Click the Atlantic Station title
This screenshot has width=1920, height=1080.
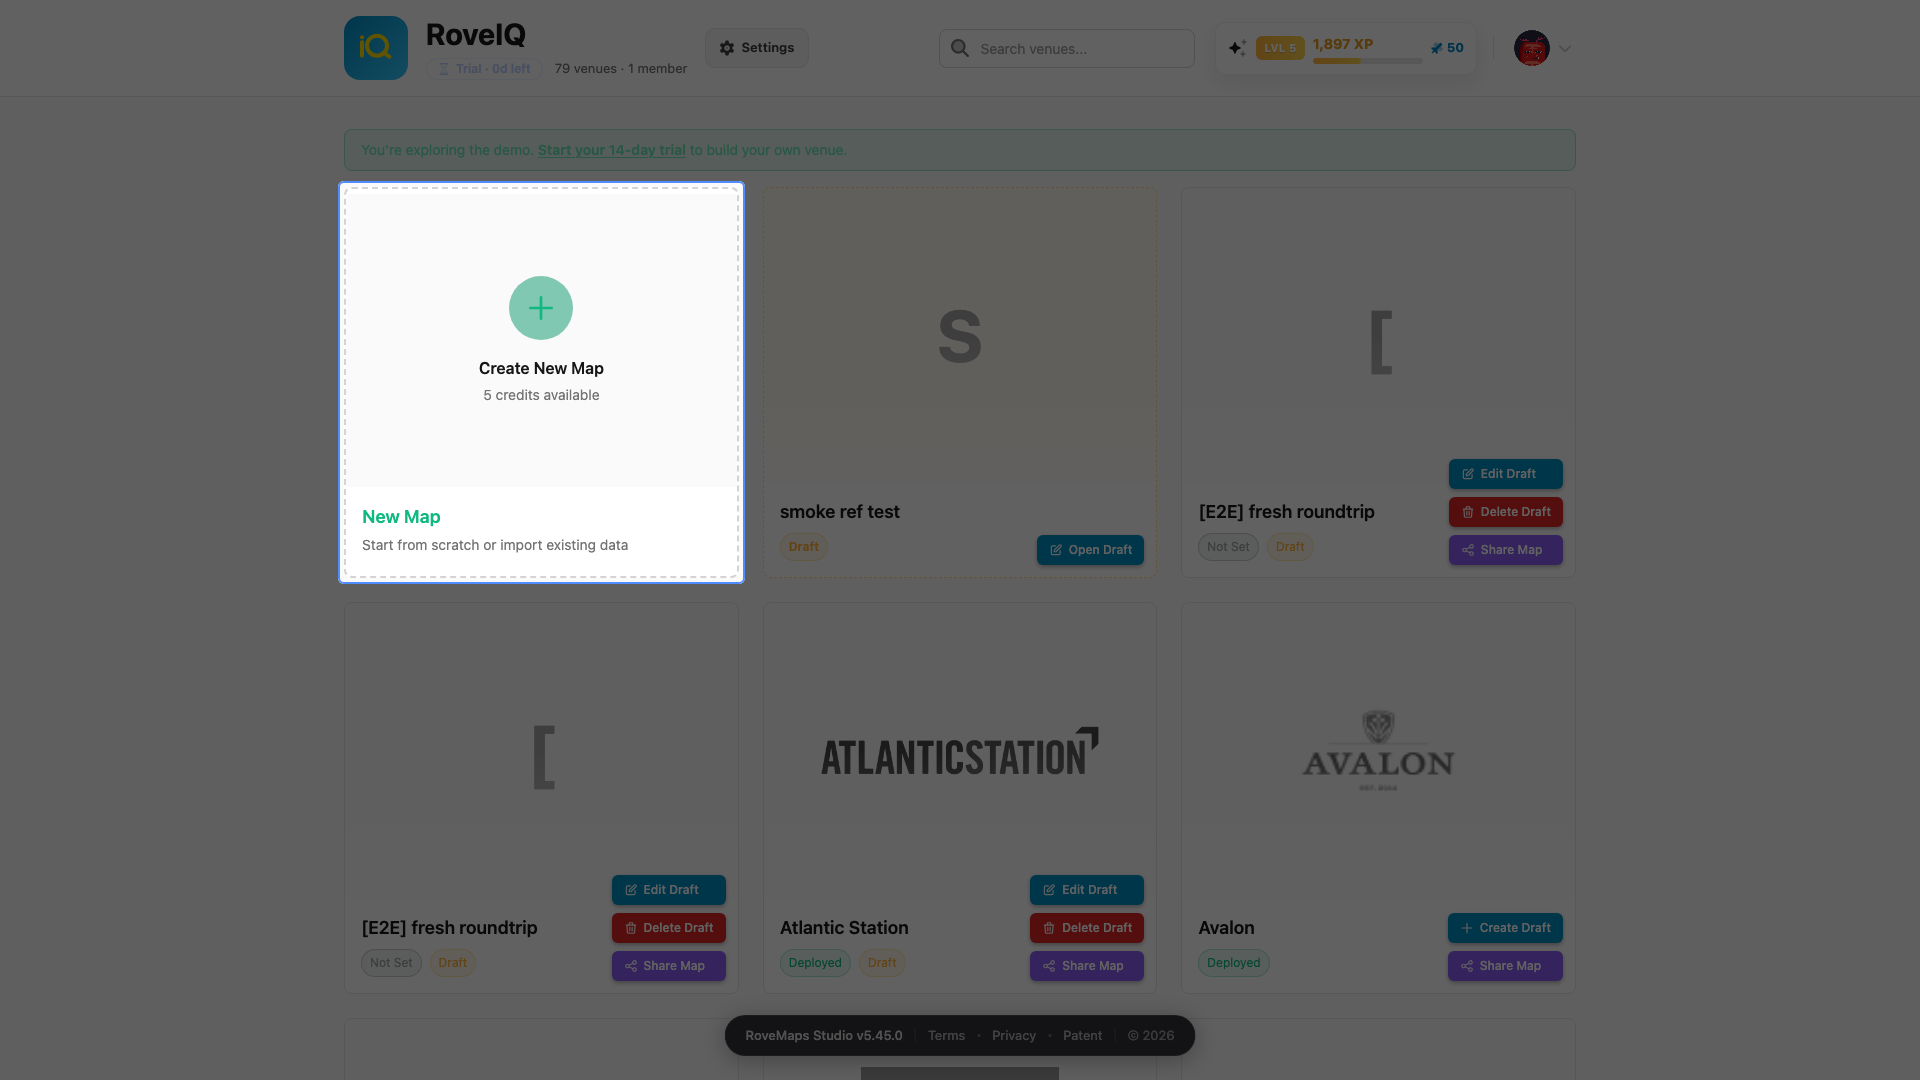tap(844, 928)
